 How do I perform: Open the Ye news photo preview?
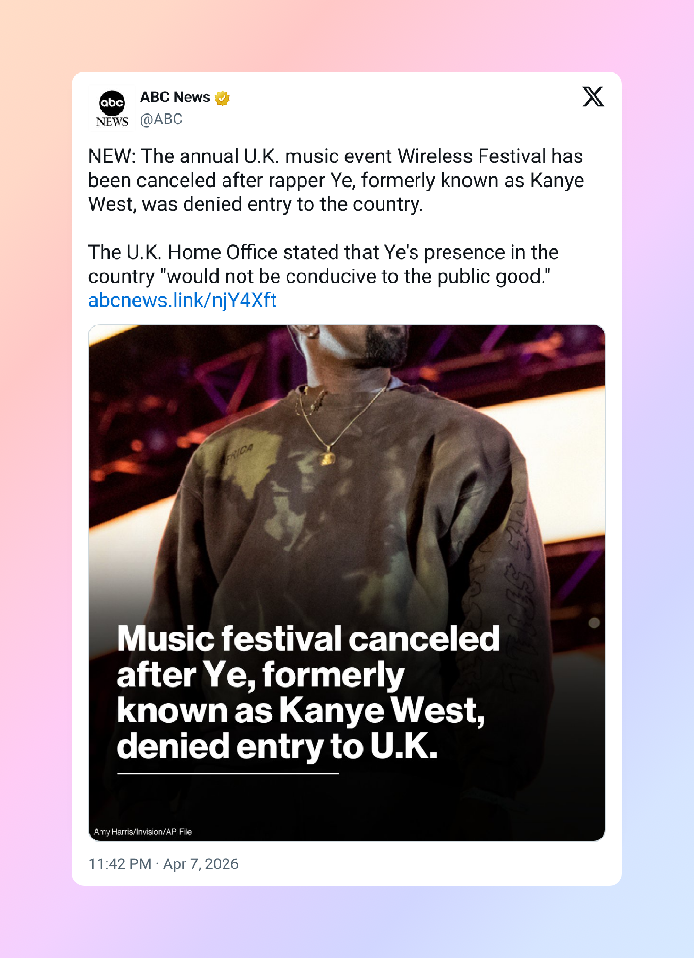point(347,582)
